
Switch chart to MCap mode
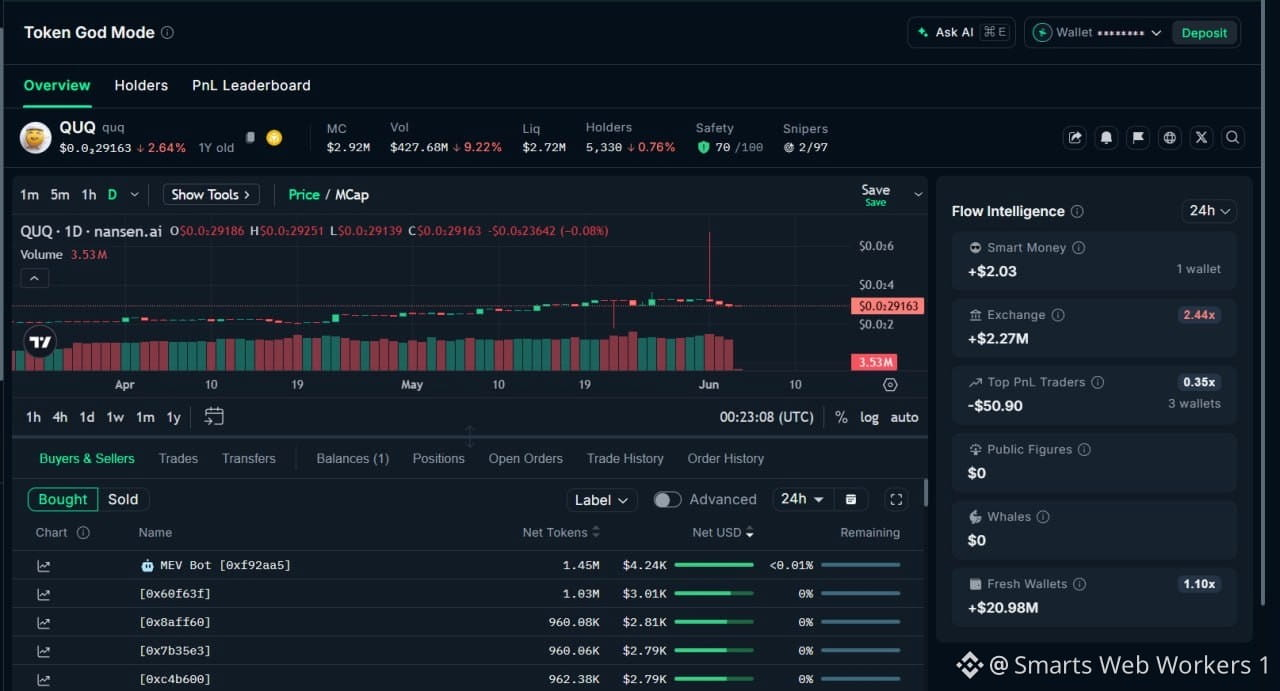[352, 194]
